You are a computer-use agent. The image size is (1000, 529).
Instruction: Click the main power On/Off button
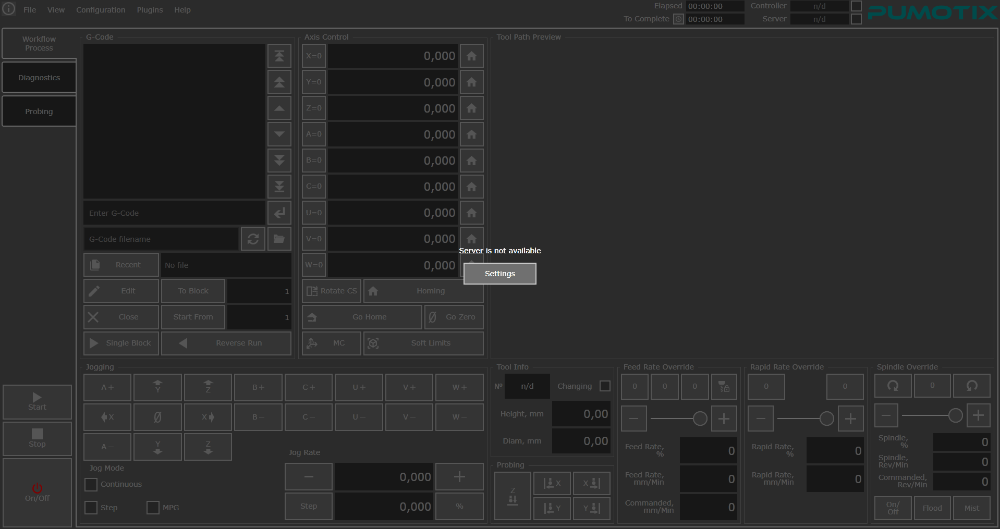37,492
